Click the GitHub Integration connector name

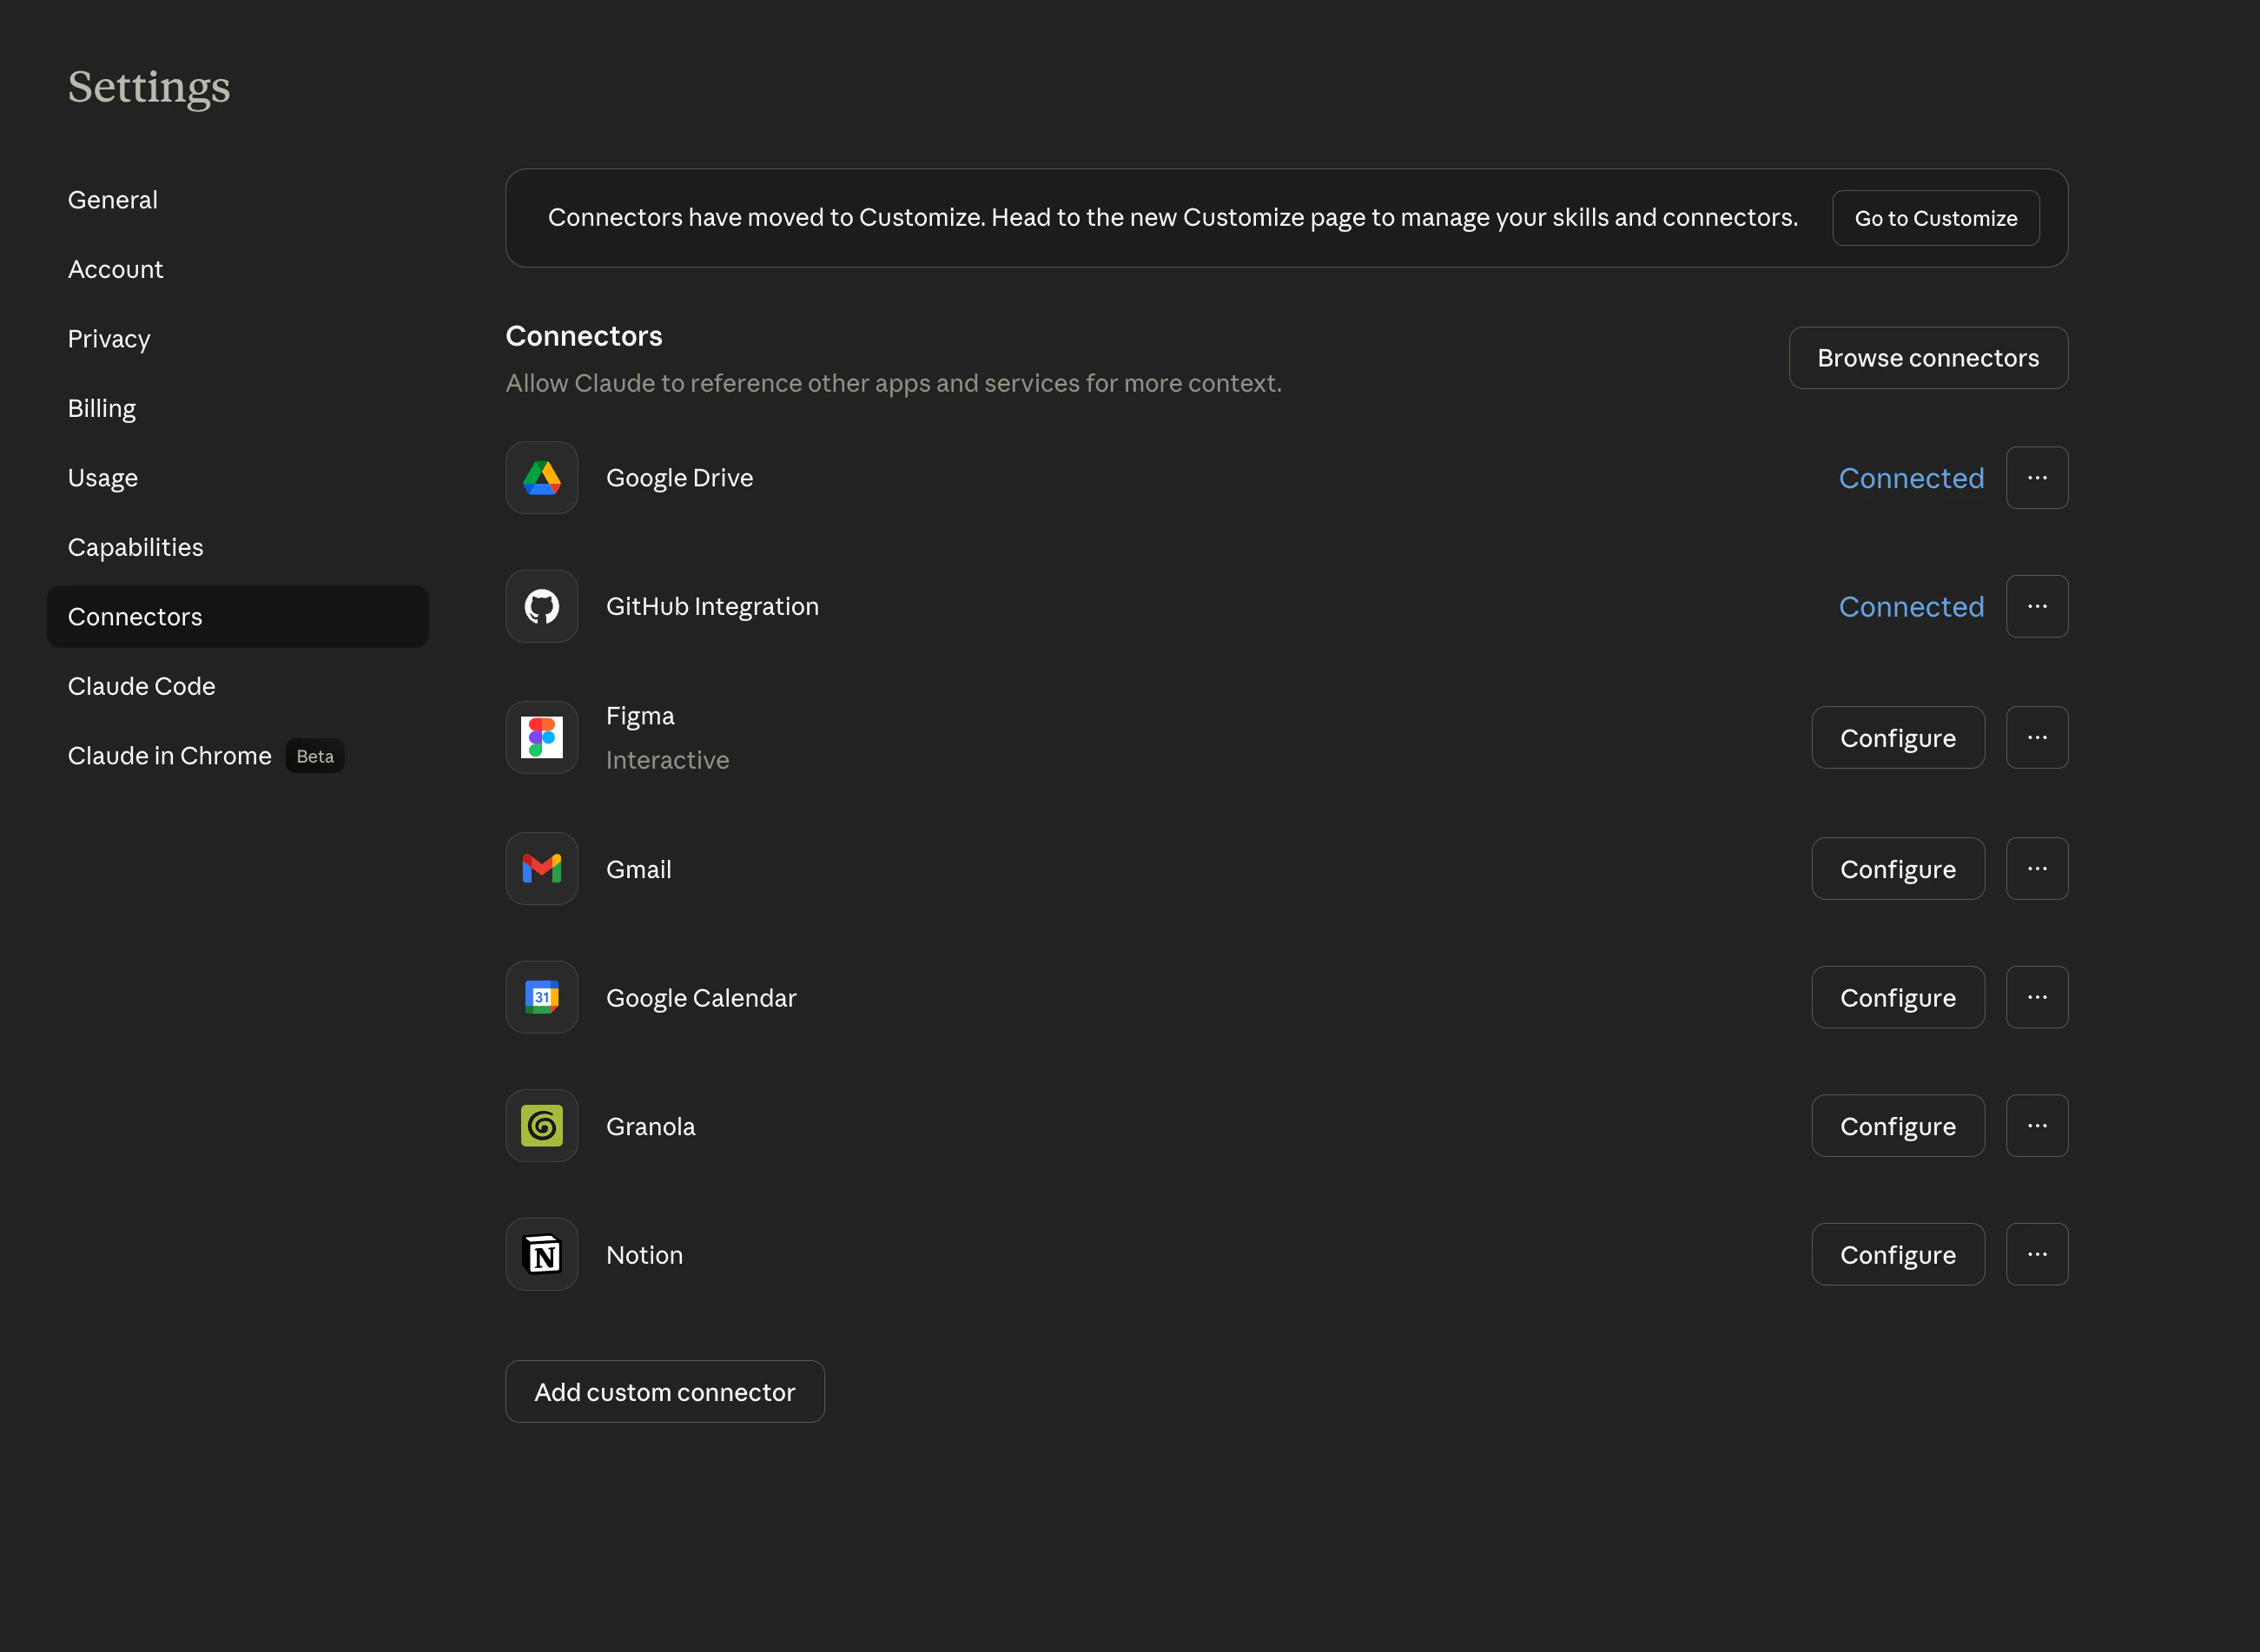712,606
